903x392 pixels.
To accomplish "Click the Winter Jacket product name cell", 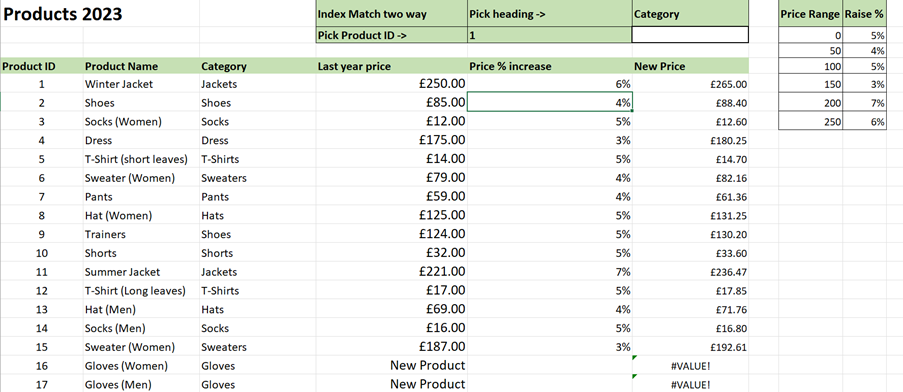I will point(141,83).
